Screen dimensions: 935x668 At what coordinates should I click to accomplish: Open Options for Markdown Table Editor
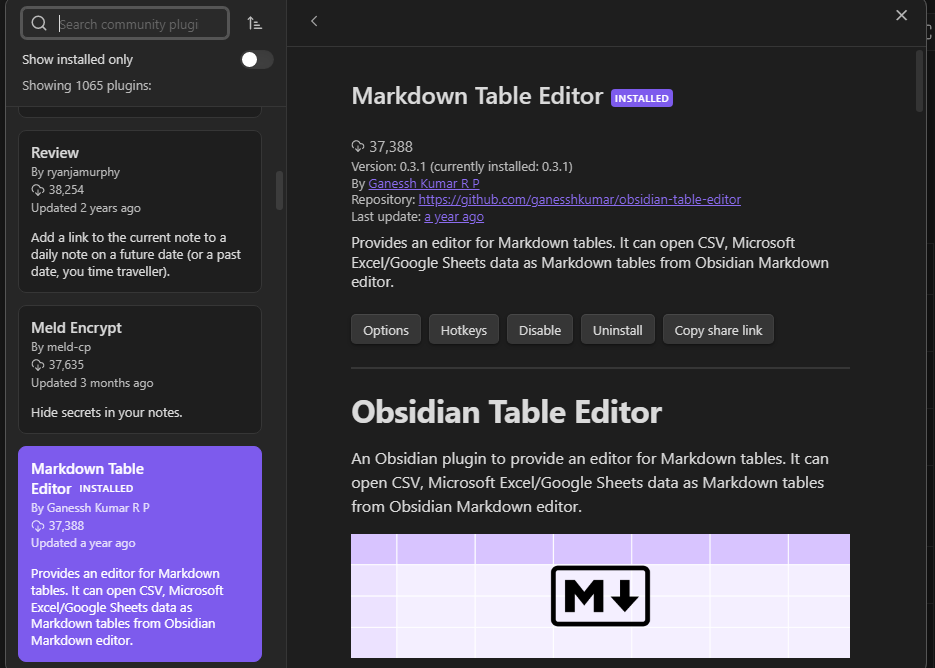tap(385, 329)
